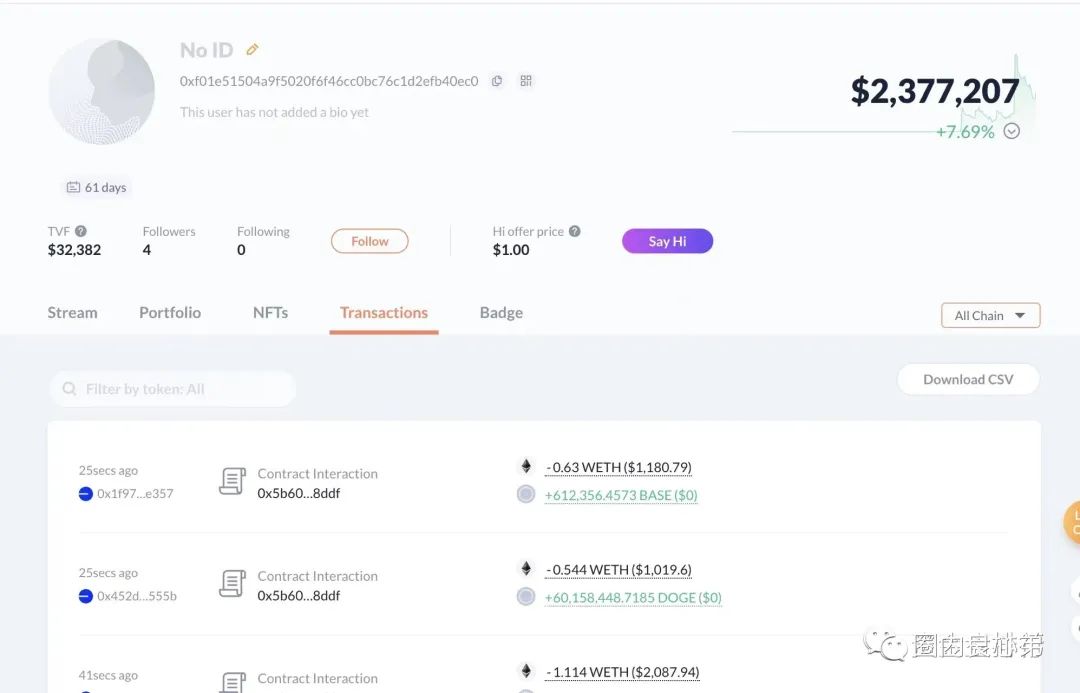Click the TVF help question mark icon
Screen dimensions: 1080x693
(x=81, y=231)
